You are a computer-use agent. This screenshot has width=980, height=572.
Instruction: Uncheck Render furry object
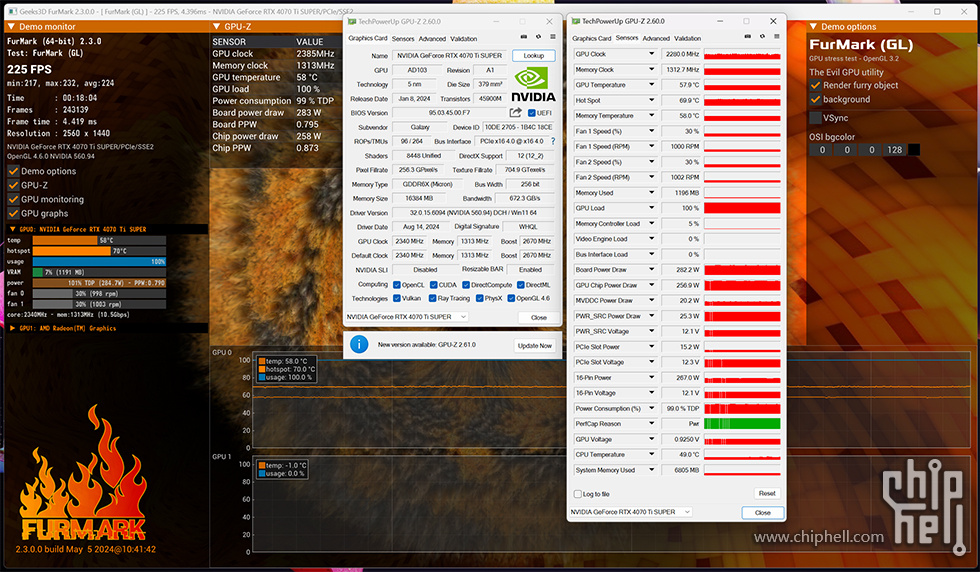point(815,85)
